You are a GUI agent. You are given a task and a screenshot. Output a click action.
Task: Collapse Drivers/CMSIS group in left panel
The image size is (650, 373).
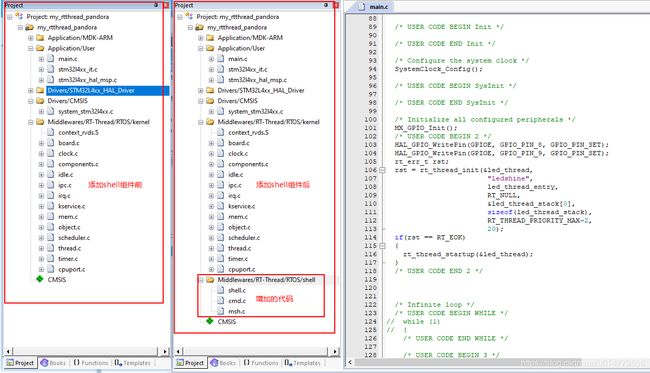[31, 101]
